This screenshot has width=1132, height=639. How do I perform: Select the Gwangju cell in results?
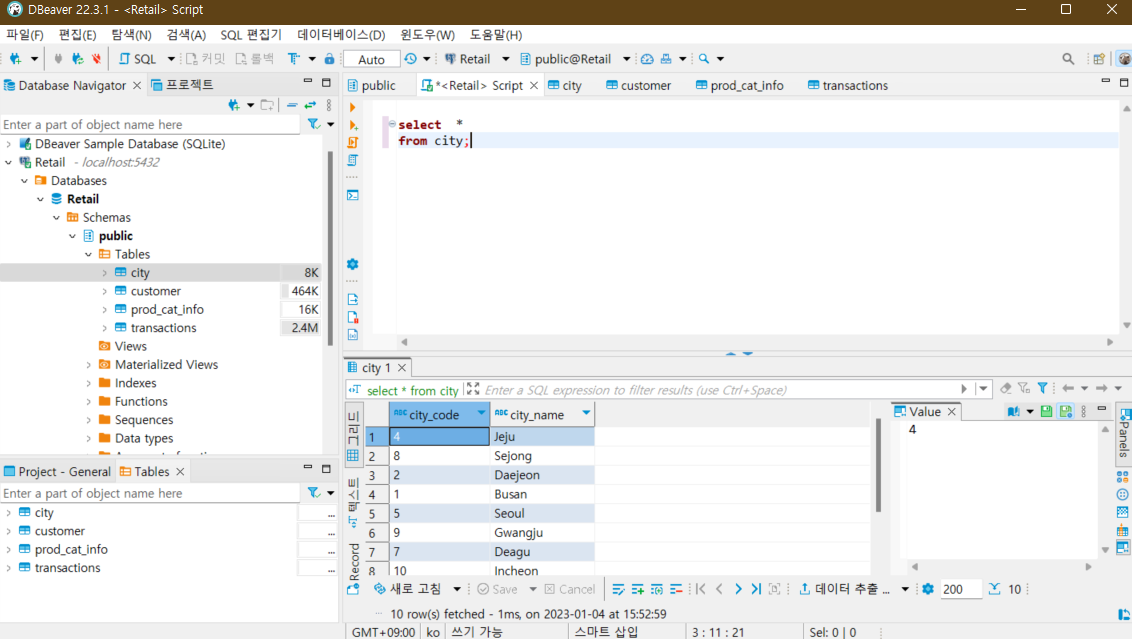(542, 532)
